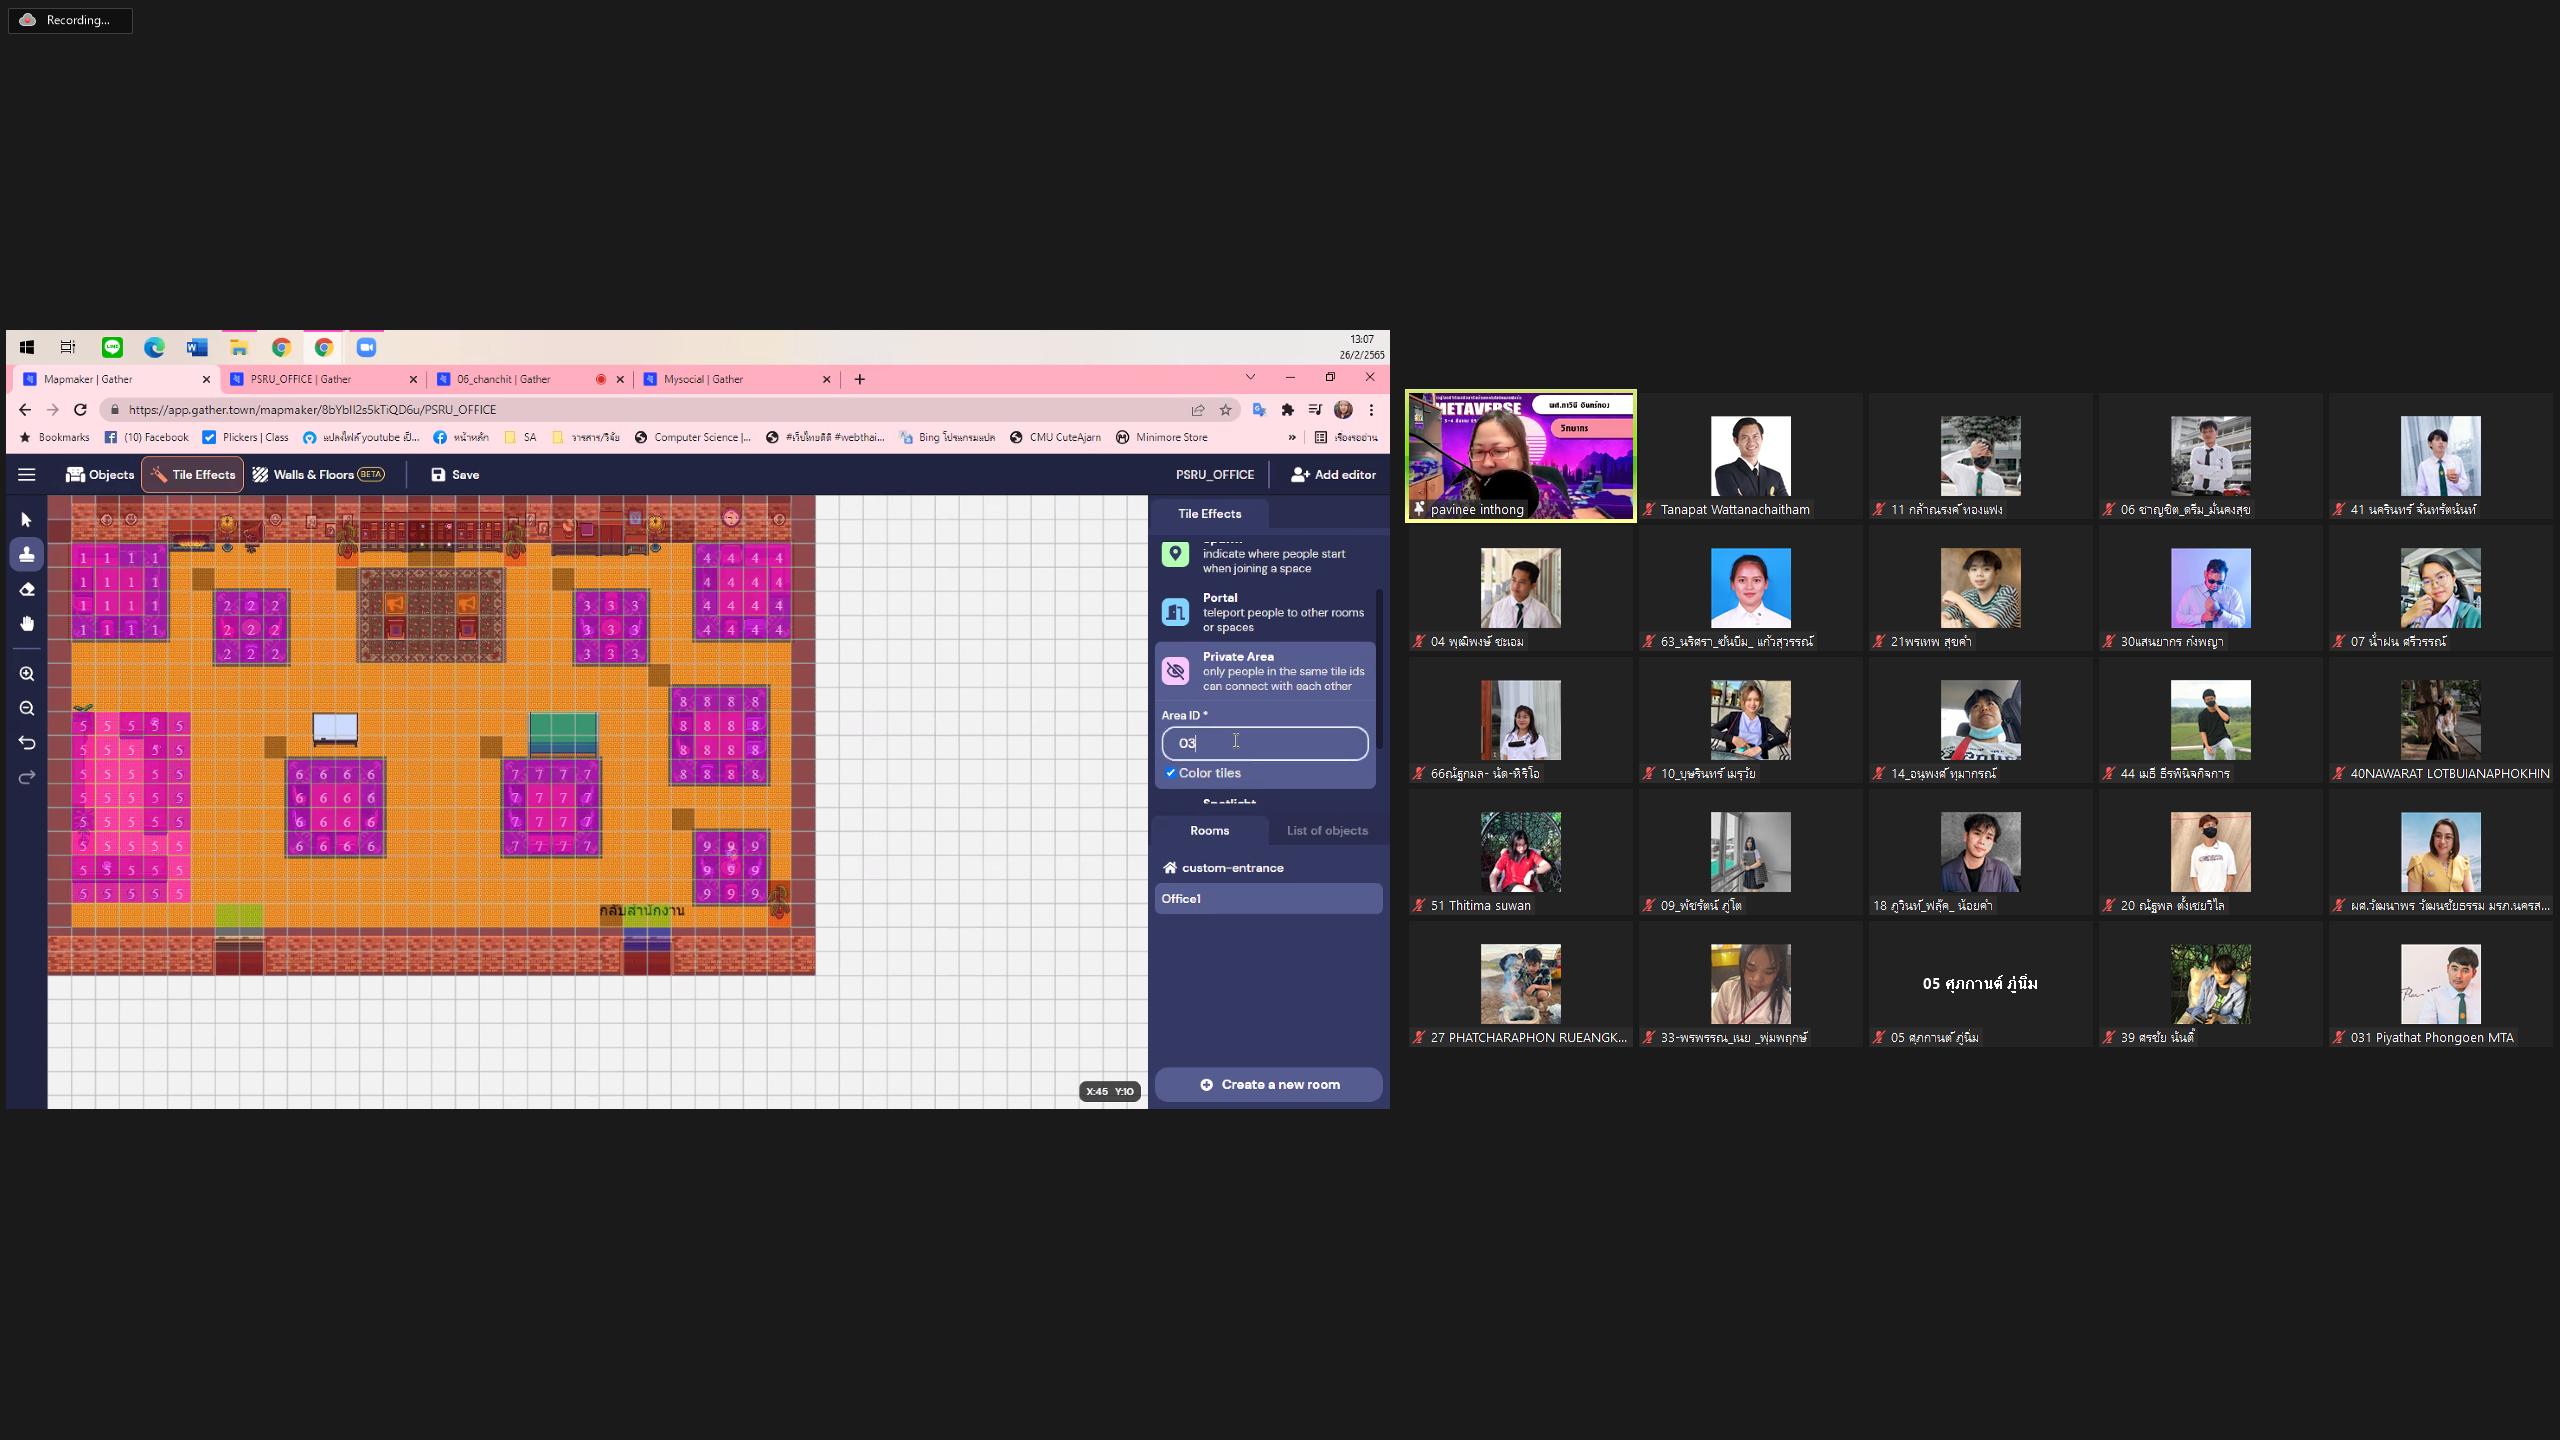2560x1440 pixels.
Task: Open CMU CuteAjarn bookmark
Action: click(1055, 437)
